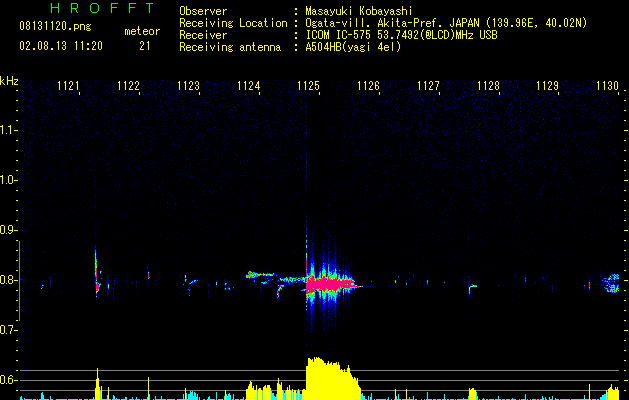The width and height of the screenshot is (629, 400).
Task: Click the 0.8 kHz axis label
Action: 7,280
